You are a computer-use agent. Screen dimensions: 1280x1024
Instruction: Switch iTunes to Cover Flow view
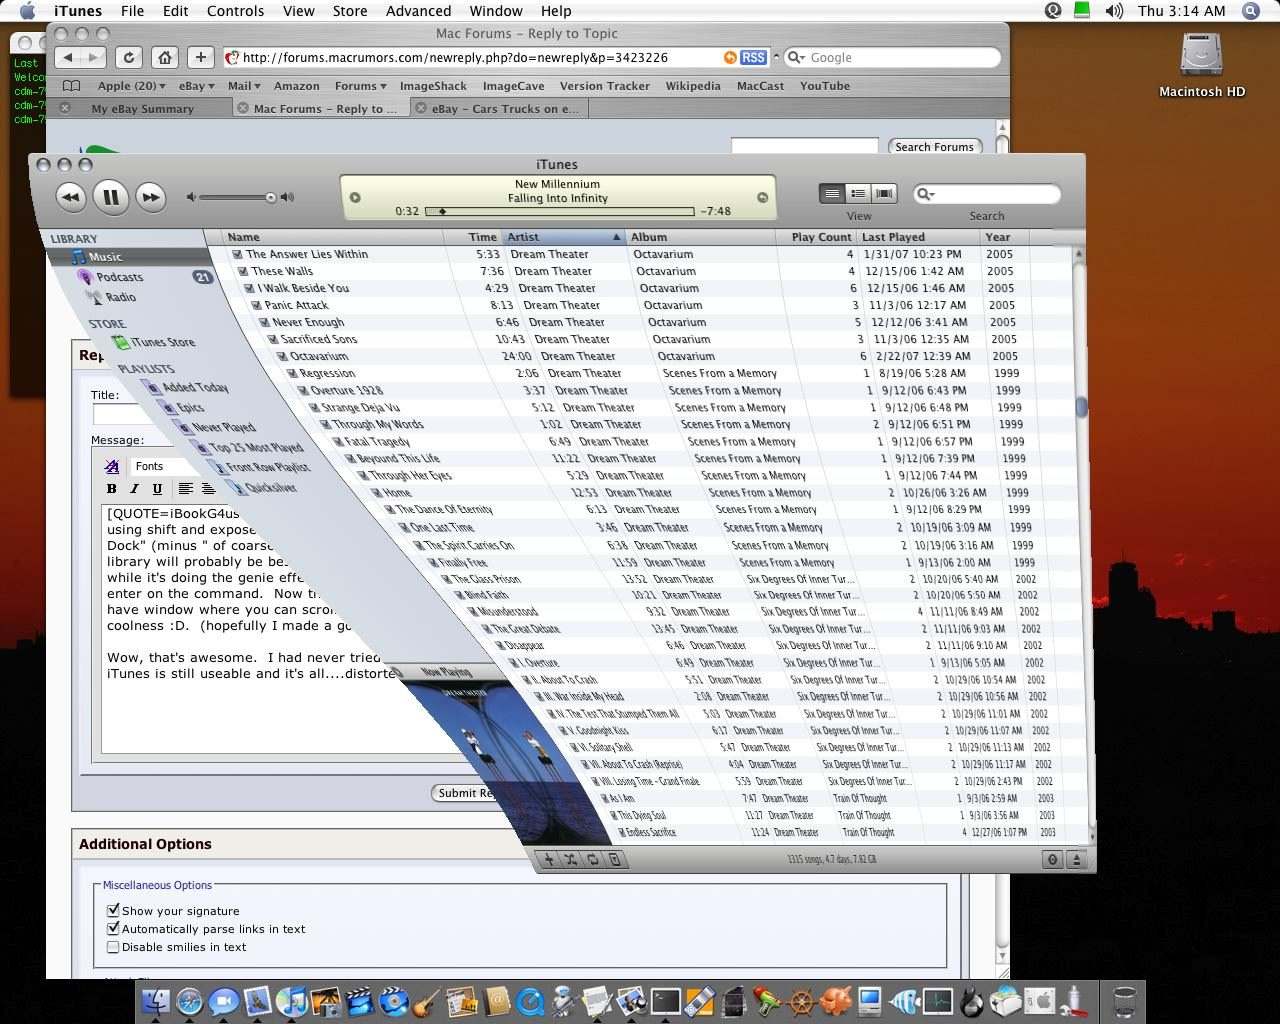pyautogui.click(x=884, y=193)
